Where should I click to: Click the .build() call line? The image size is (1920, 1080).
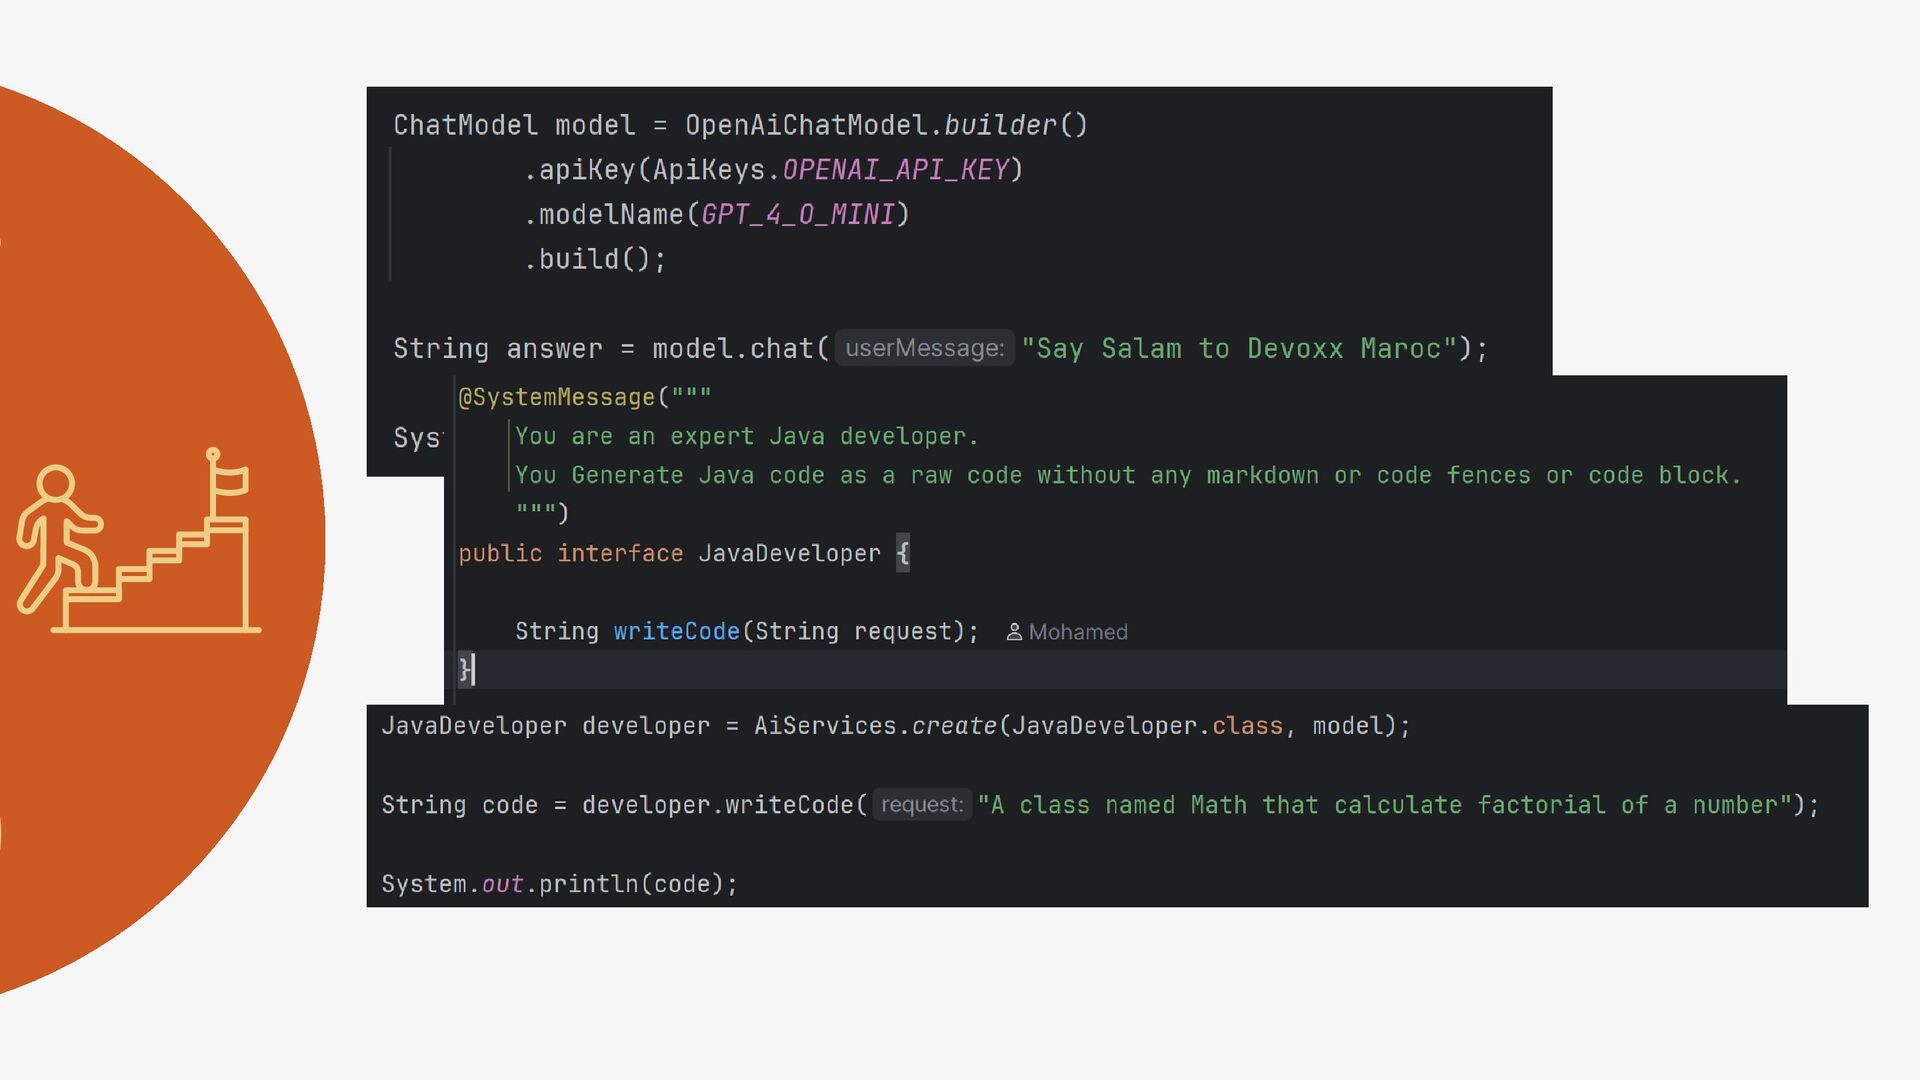tap(594, 259)
